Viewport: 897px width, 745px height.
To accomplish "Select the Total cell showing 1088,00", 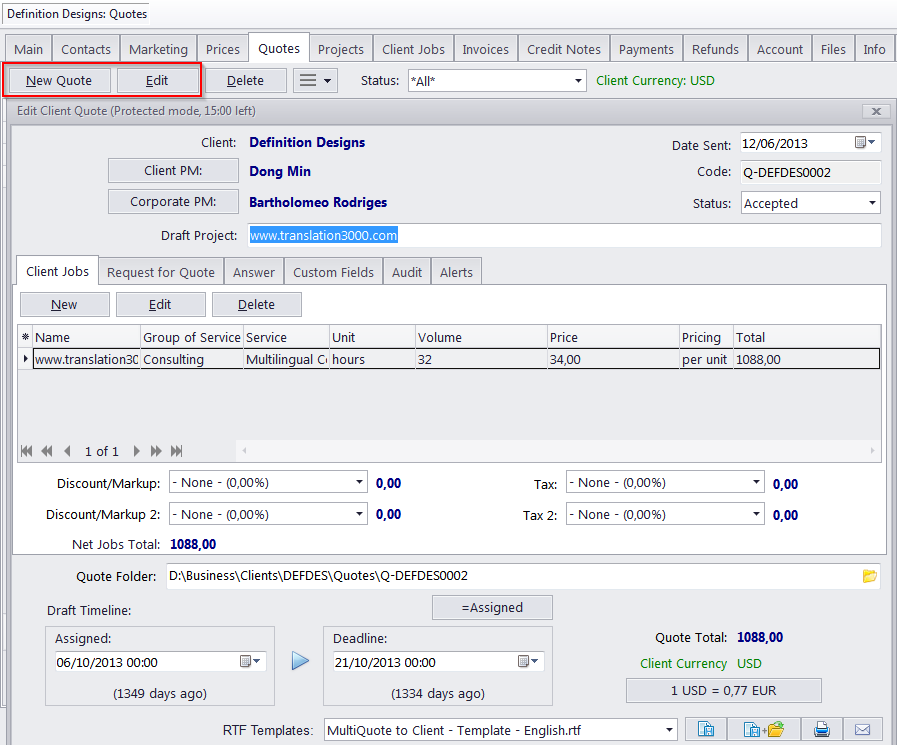I will pyautogui.click(x=807, y=359).
